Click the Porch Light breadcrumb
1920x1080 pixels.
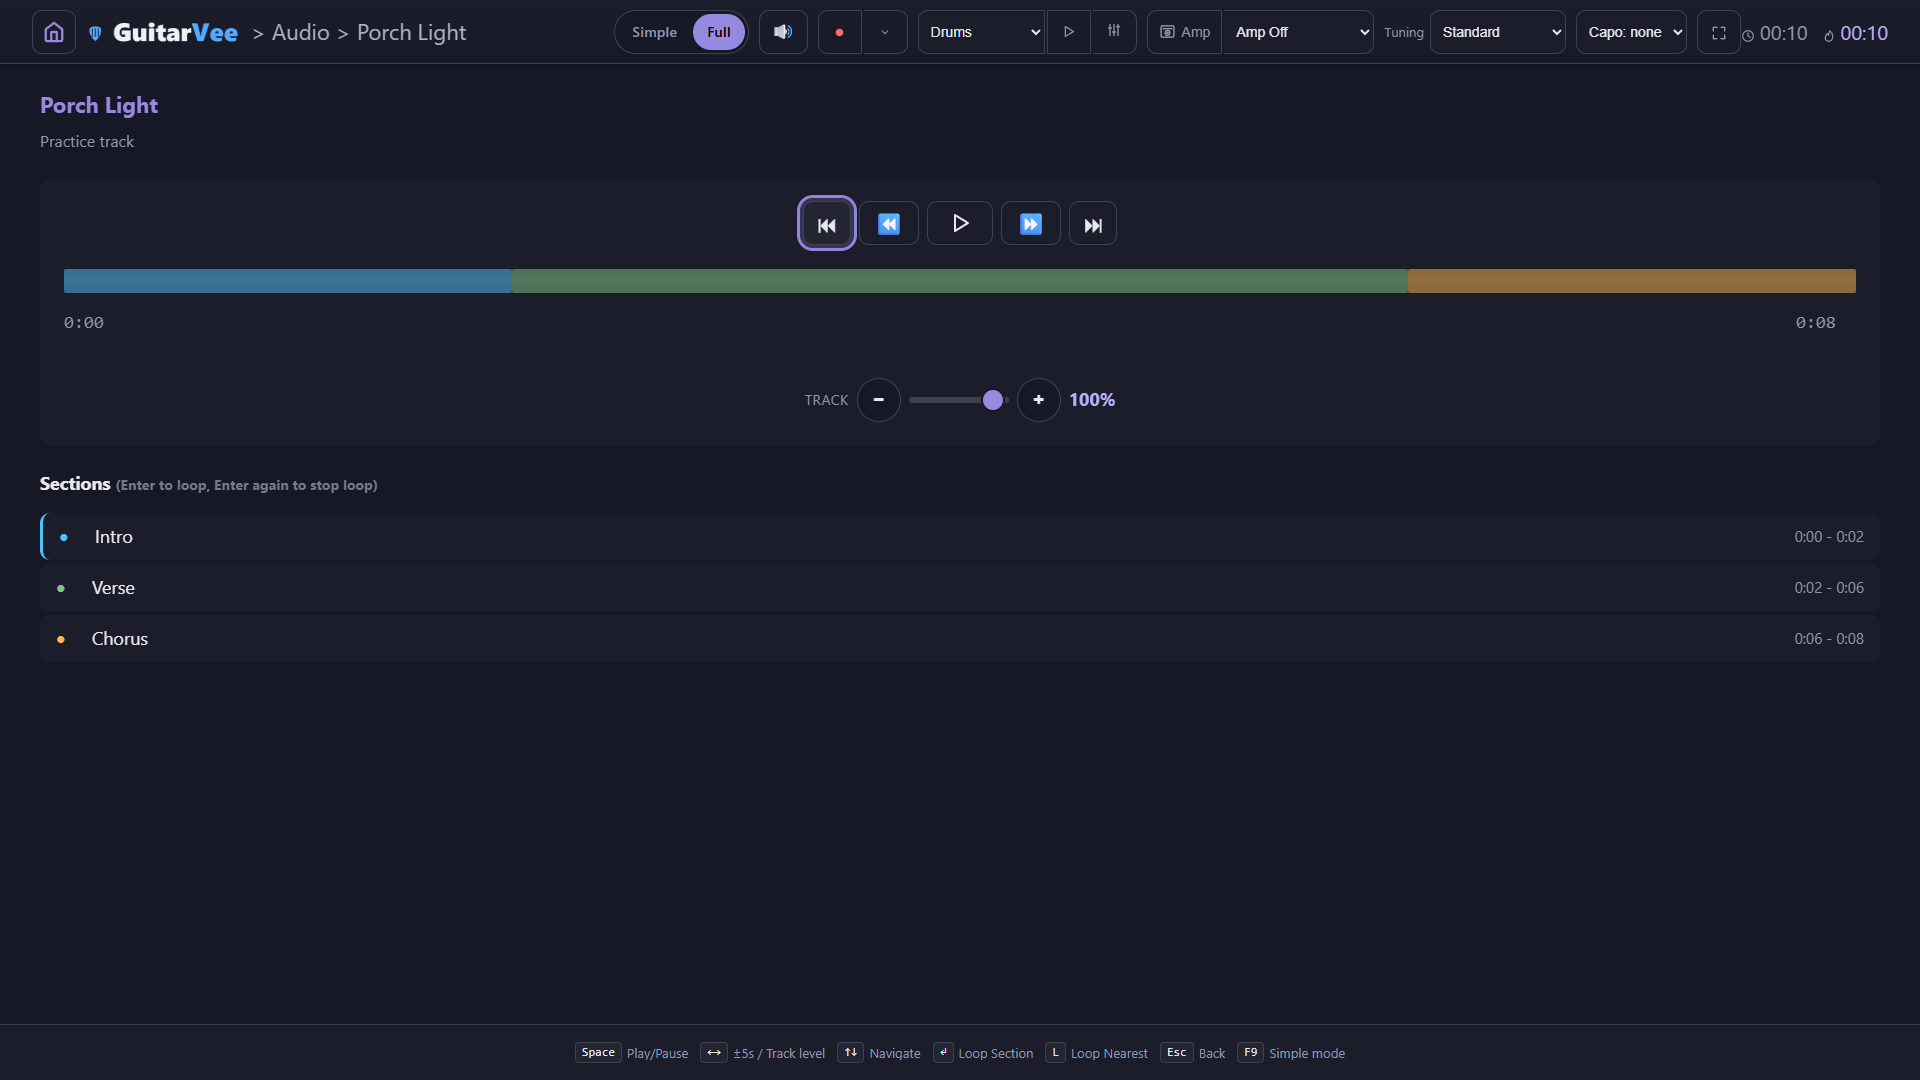[x=411, y=32]
